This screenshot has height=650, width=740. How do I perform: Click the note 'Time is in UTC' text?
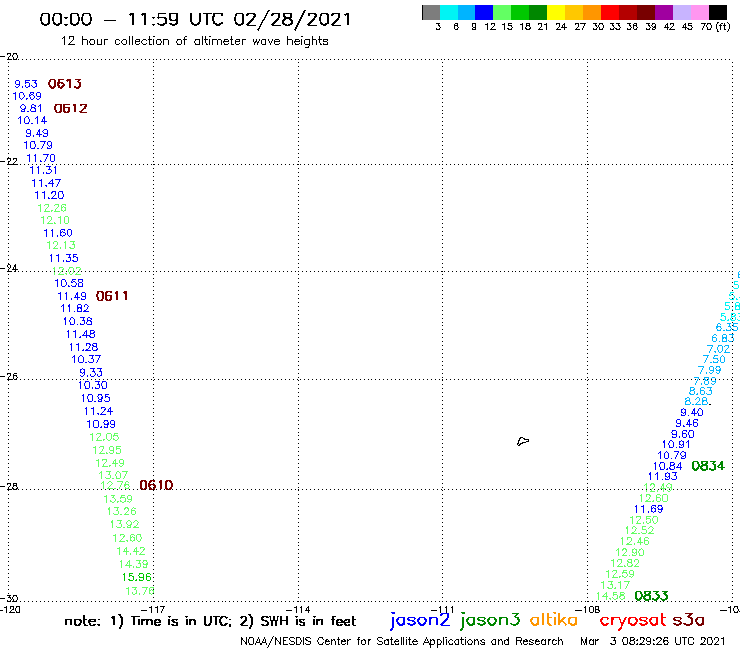tap(181, 621)
